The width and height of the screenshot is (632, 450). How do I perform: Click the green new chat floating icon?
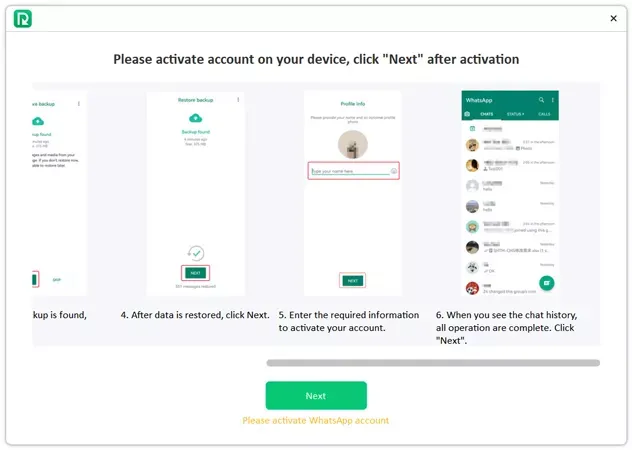(547, 283)
